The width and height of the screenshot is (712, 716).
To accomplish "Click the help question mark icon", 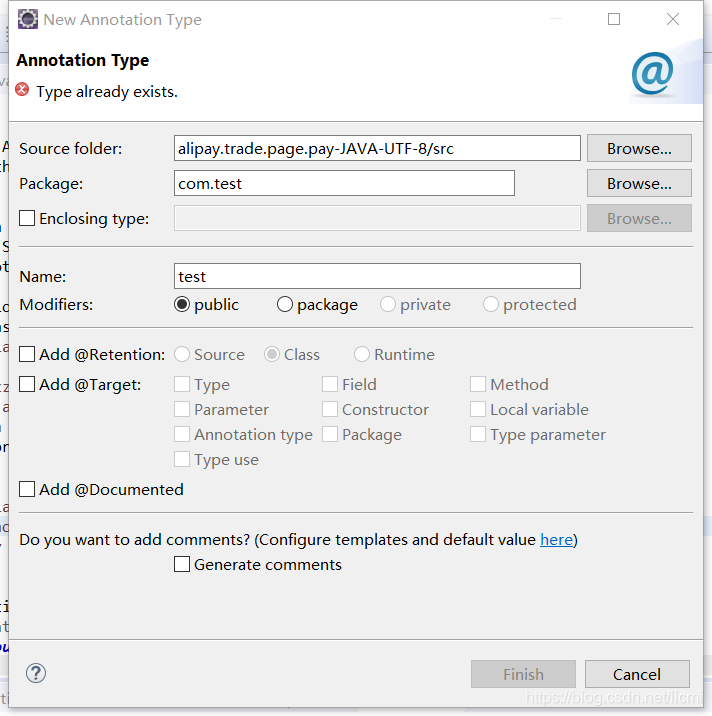I will pyautogui.click(x=36, y=673).
